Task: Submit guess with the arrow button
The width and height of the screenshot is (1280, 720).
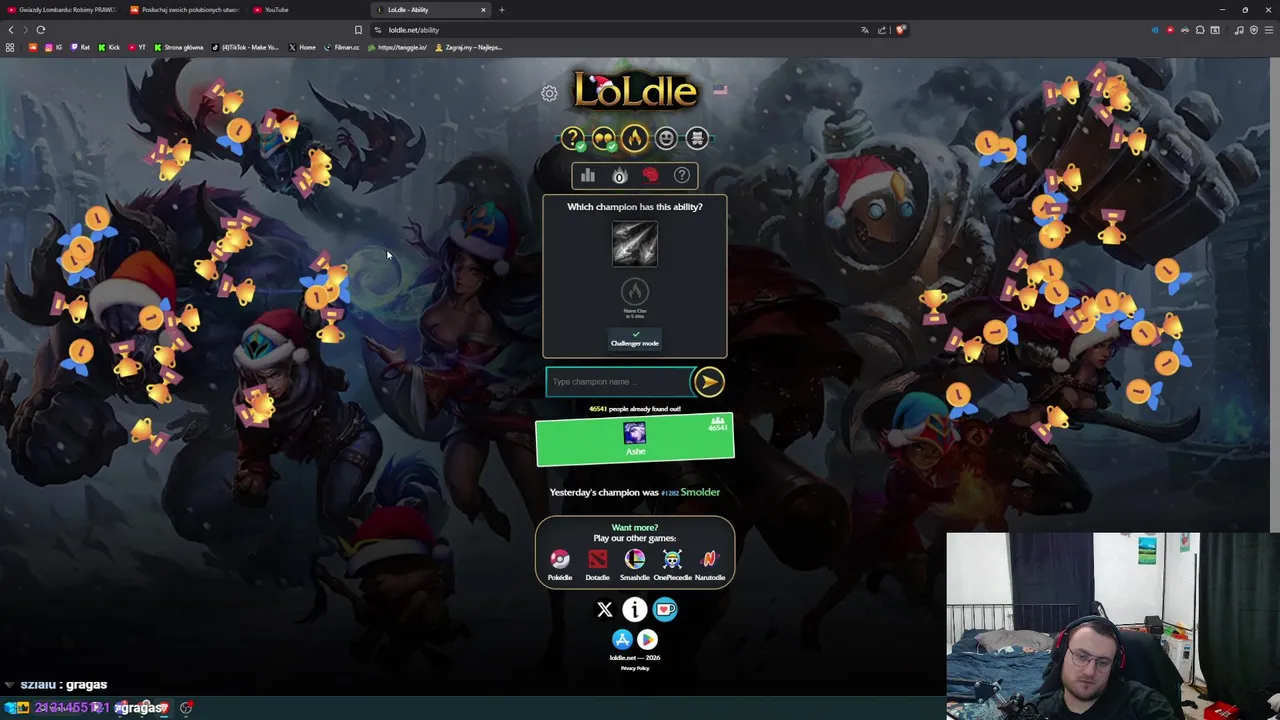Action: point(709,381)
